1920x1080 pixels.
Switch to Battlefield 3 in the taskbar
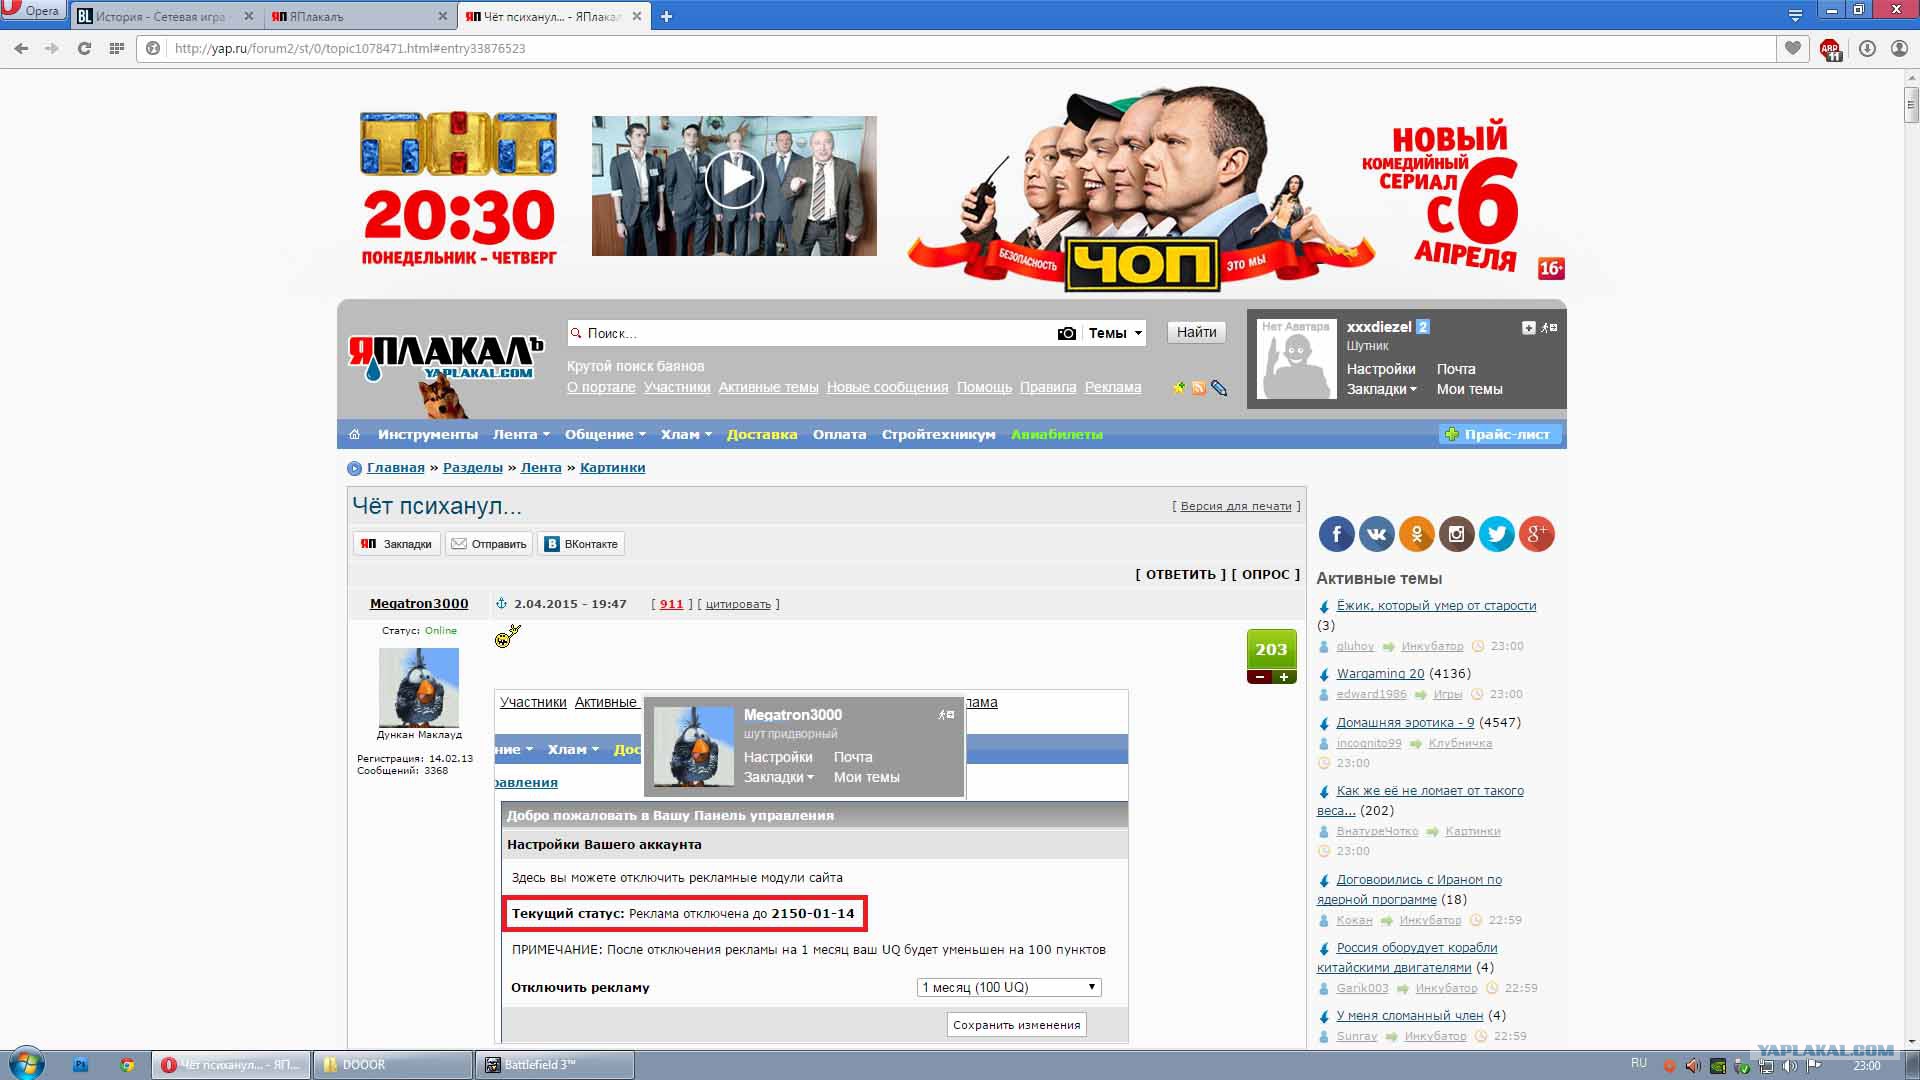[x=554, y=1065]
